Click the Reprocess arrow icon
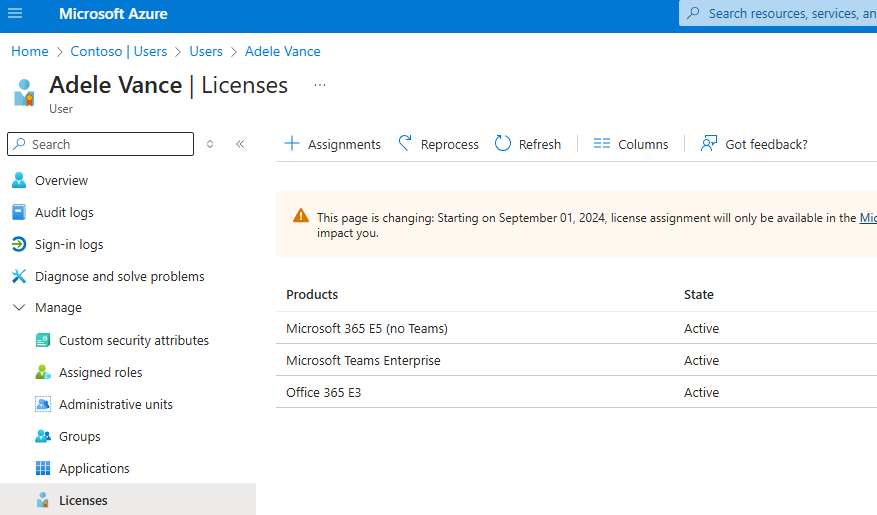877x515 pixels. tap(406, 144)
